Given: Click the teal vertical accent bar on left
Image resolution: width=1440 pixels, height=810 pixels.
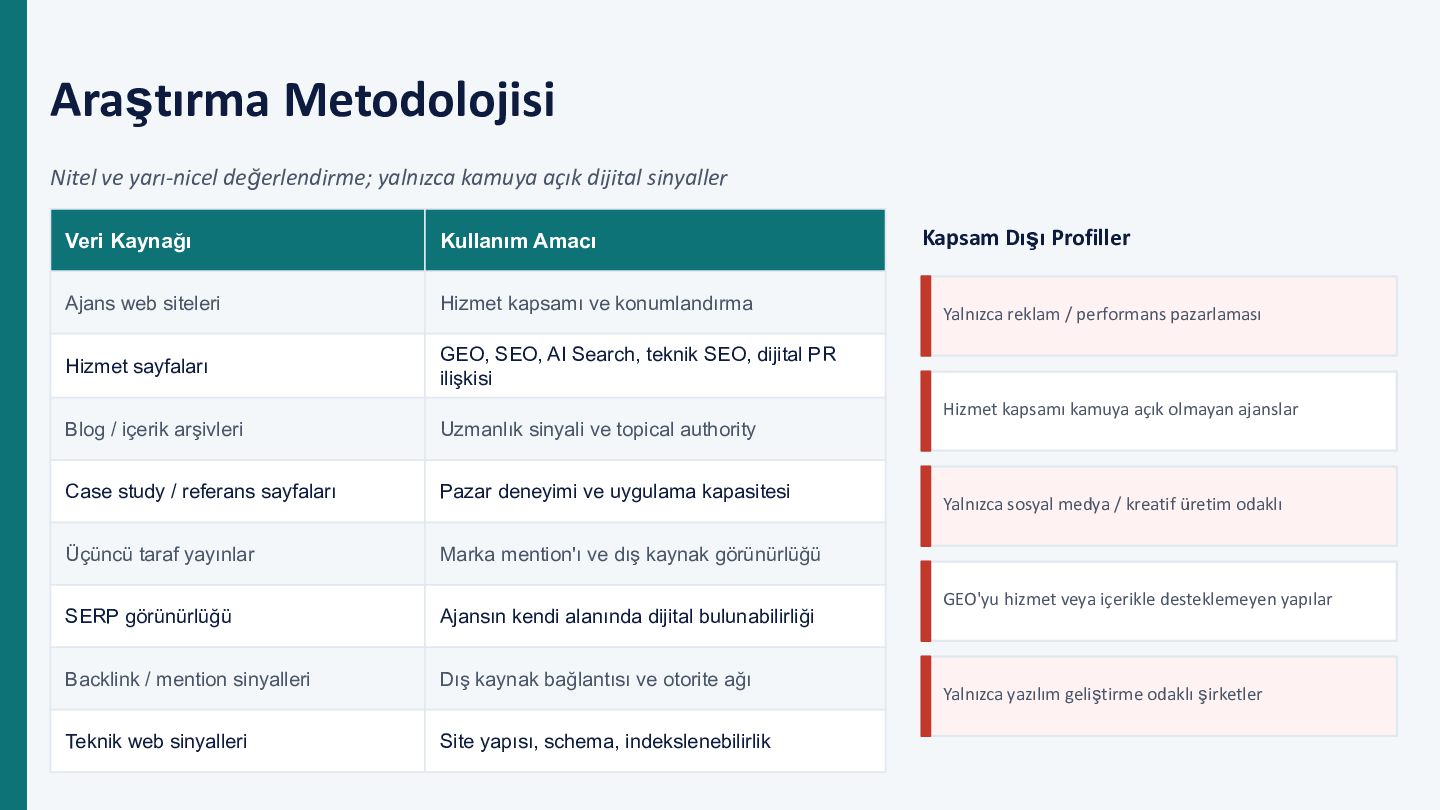Looking at the screenshot, I should coord(13,405).
